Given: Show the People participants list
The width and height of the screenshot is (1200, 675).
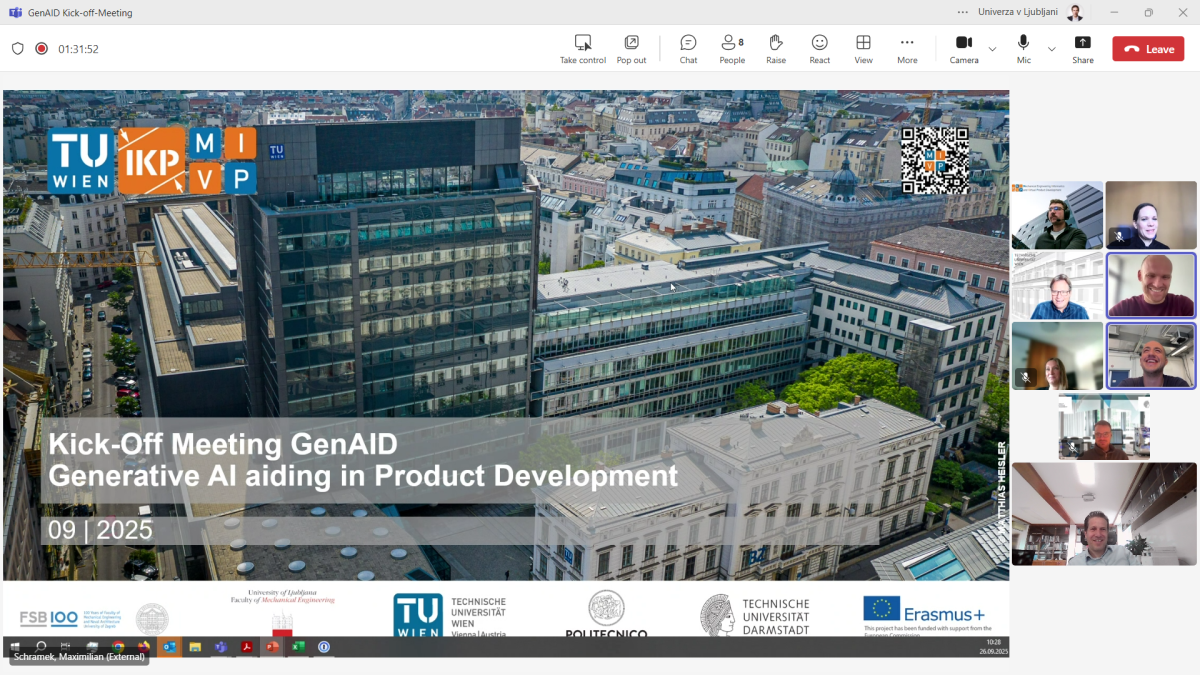Looking at the screenshot, I should 732,48.
